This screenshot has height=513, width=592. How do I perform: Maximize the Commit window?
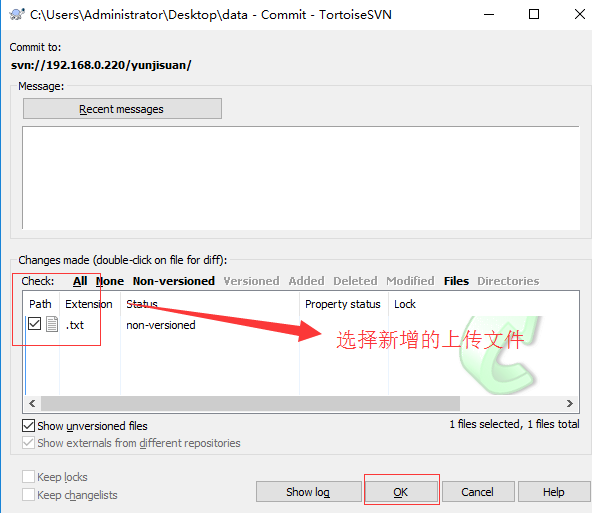tap(534, 14)
